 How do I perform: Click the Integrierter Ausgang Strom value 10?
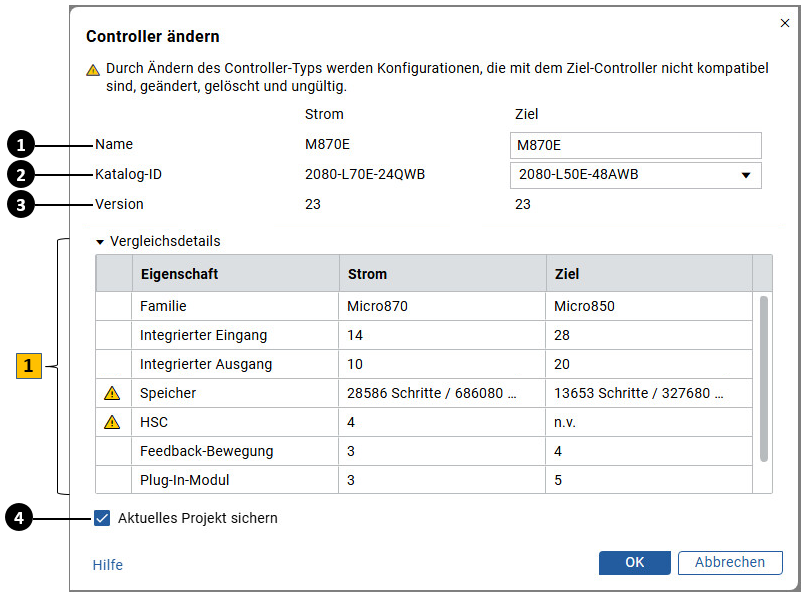point(442,365)
